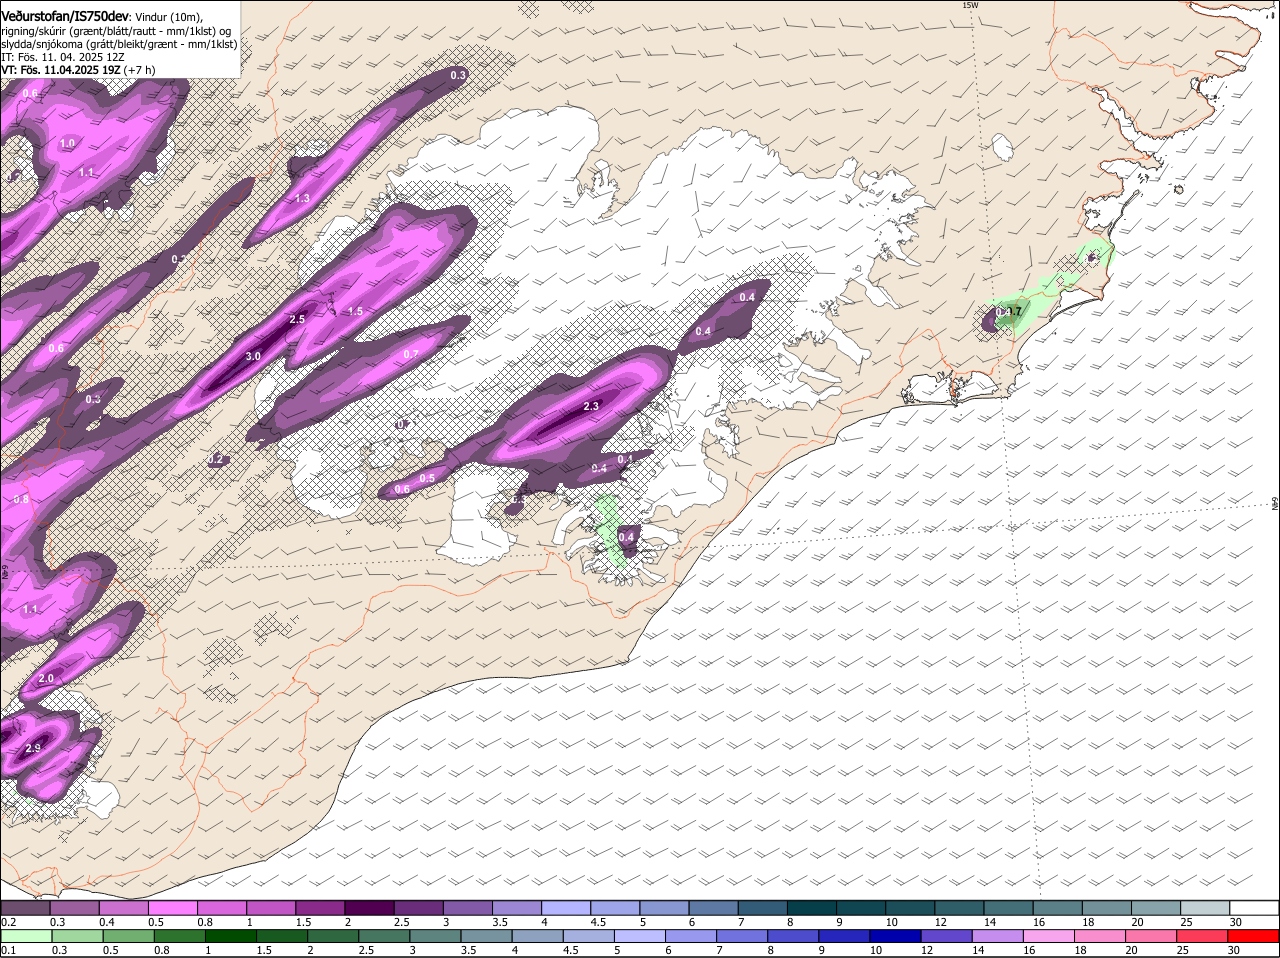Click the '2.5' value label on the map

coord(297,319)
